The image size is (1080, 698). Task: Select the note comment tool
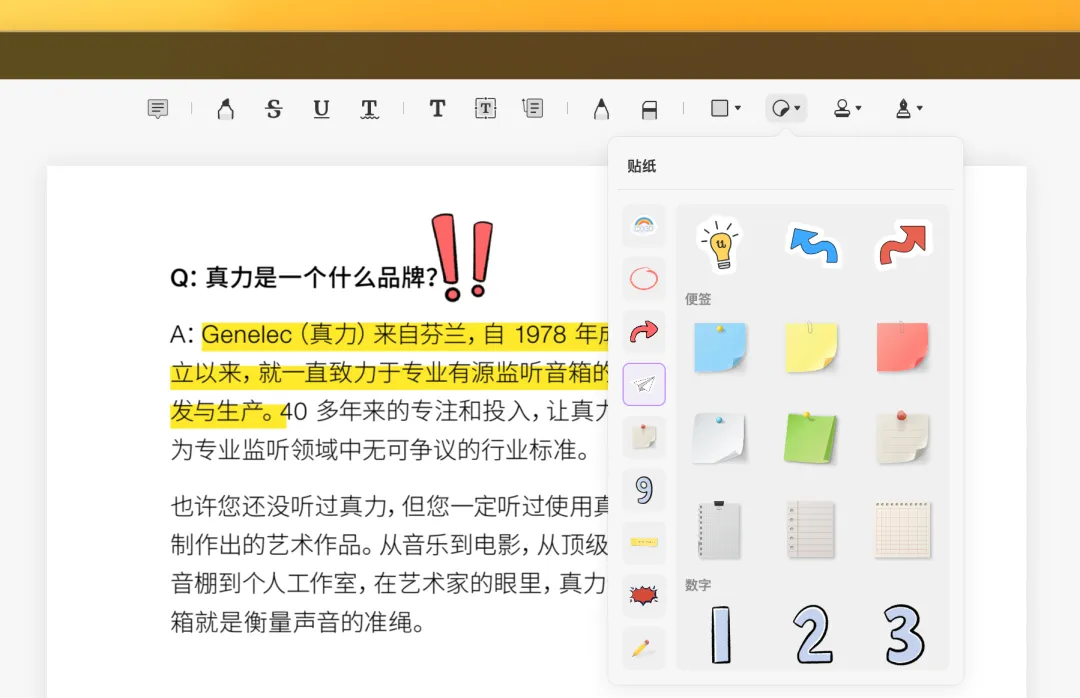tap(158, 109)
